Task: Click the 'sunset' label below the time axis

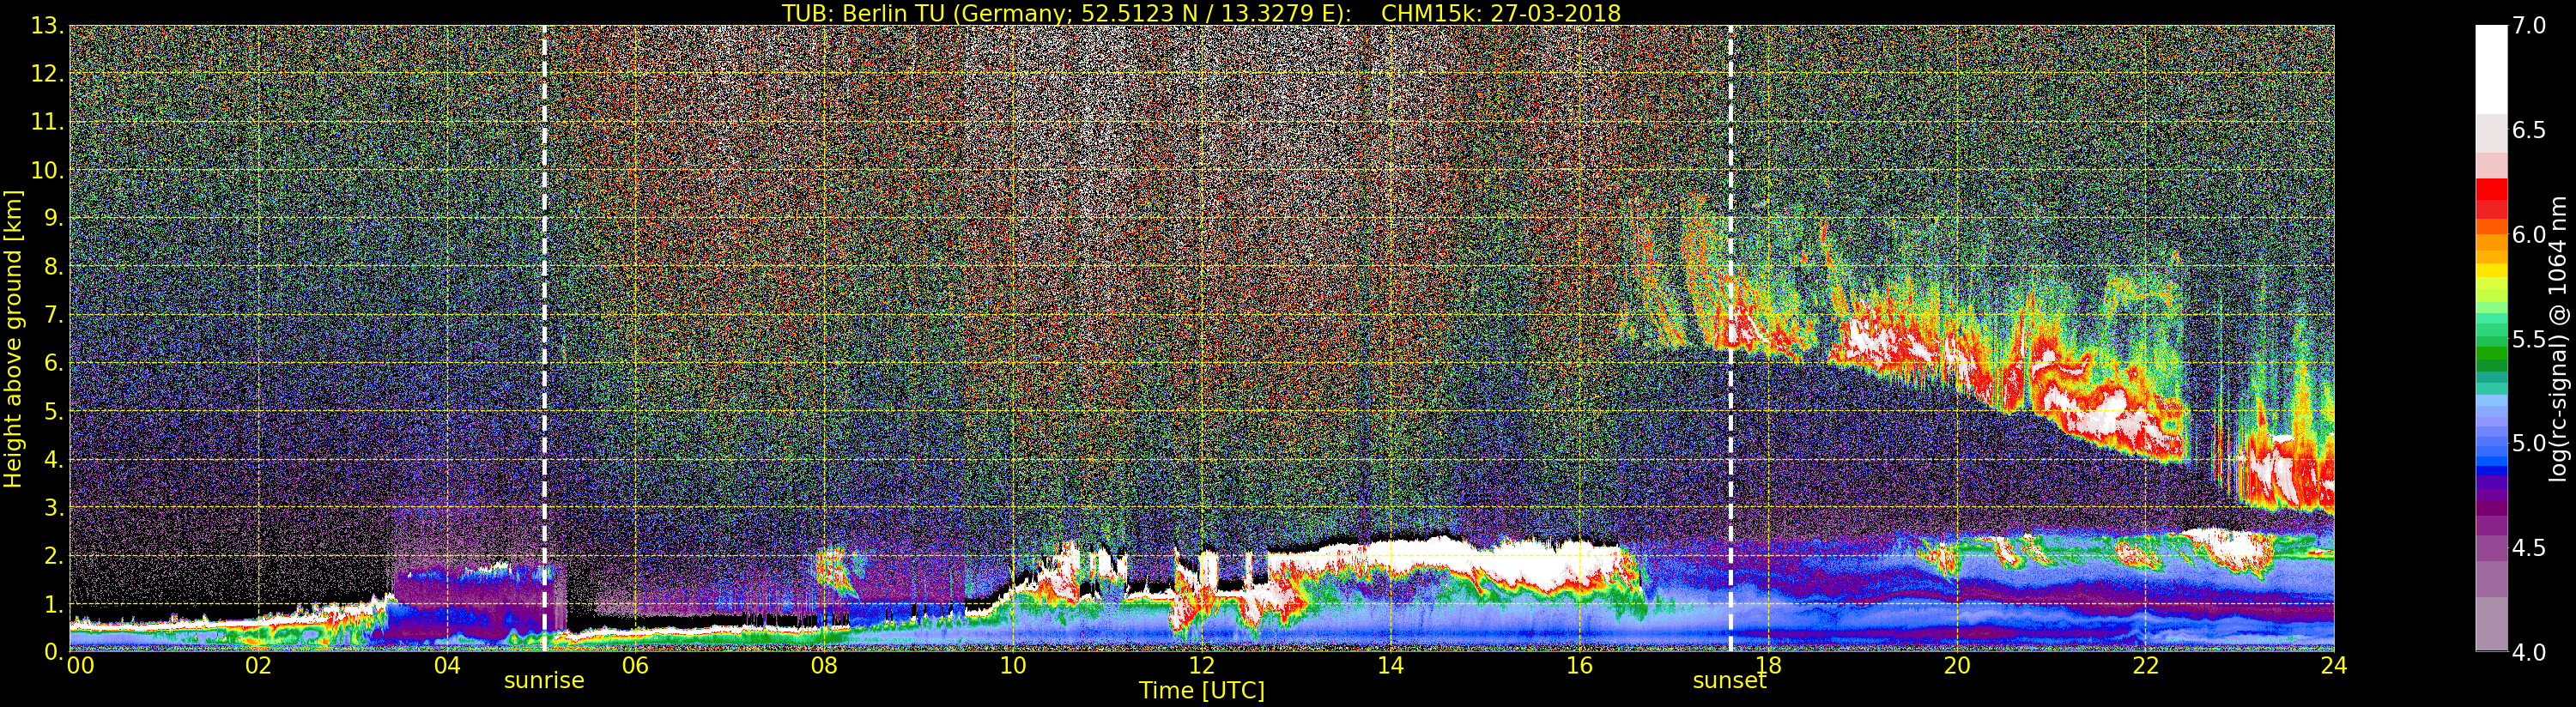Action: 1729,681
